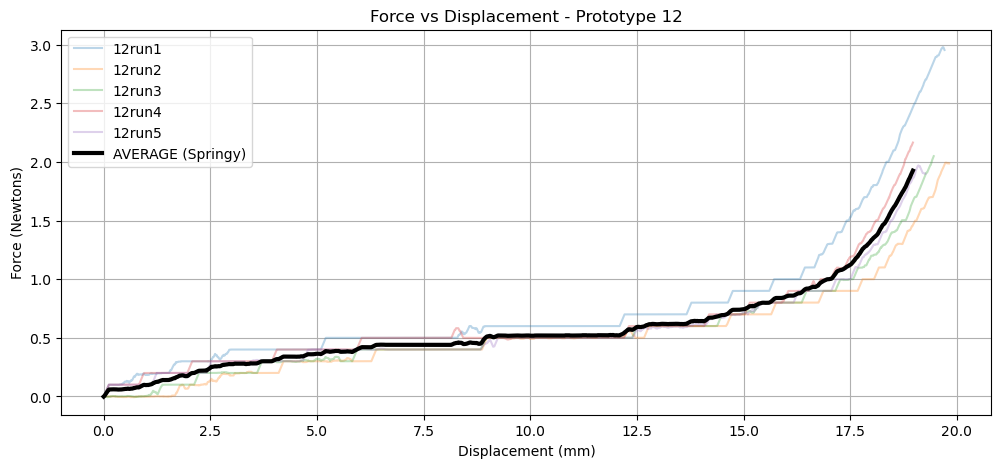Click the x-axis tick label '5.0'
This screenshot has width=1001, height=468.
(x=317, y=431)
